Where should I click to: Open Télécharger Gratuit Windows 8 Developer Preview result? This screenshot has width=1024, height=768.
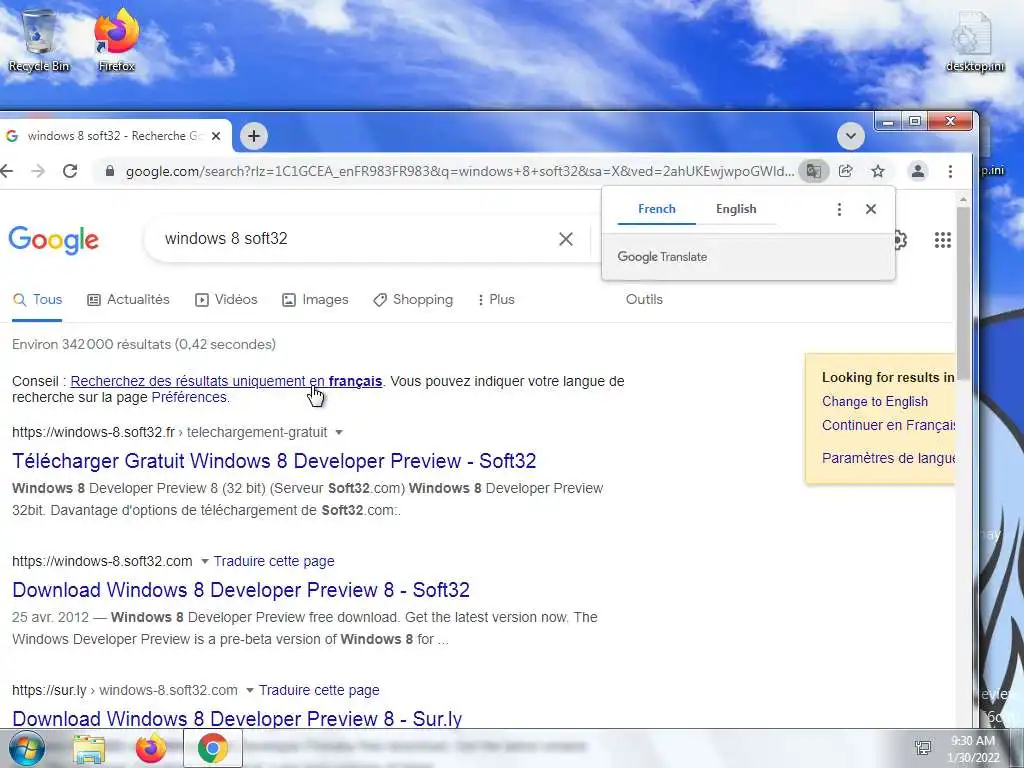(274, 460)
